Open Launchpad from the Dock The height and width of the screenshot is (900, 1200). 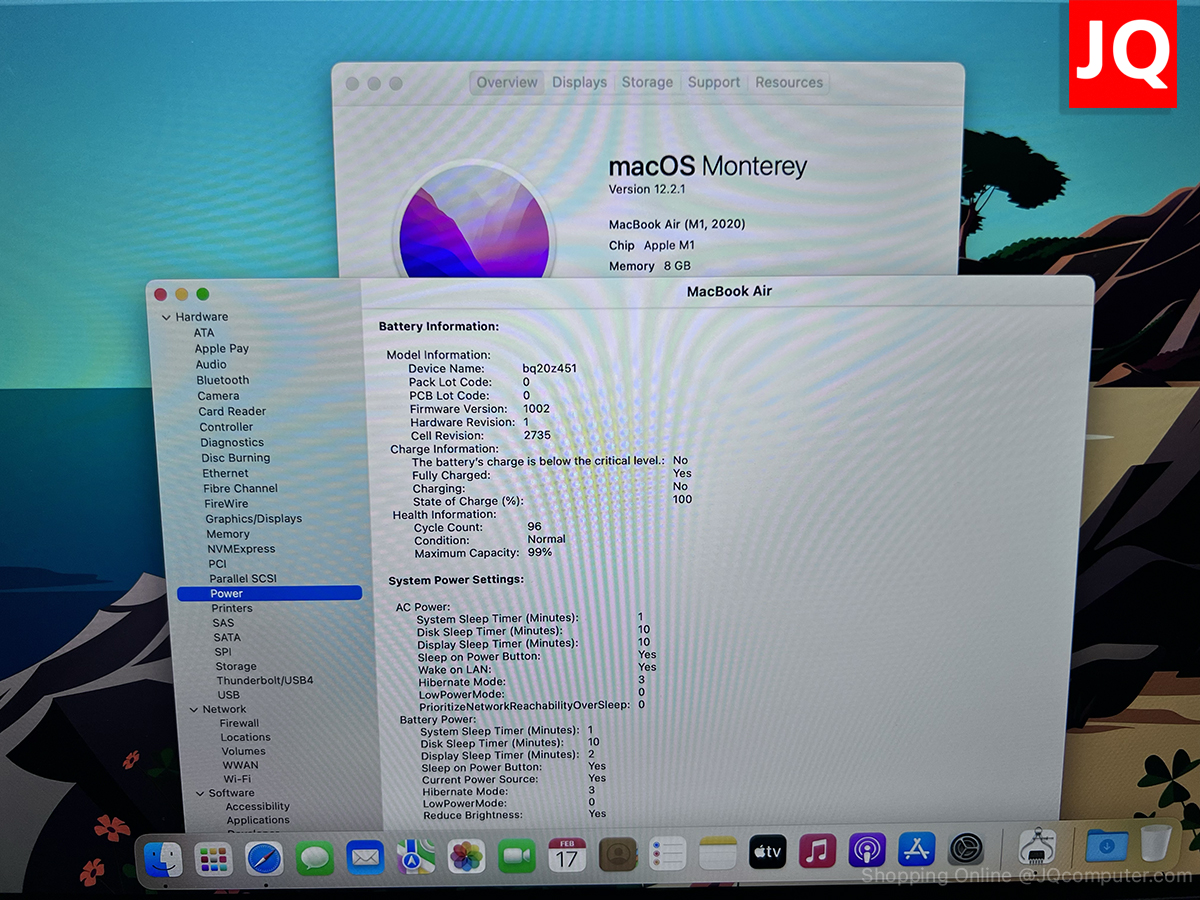213,859
